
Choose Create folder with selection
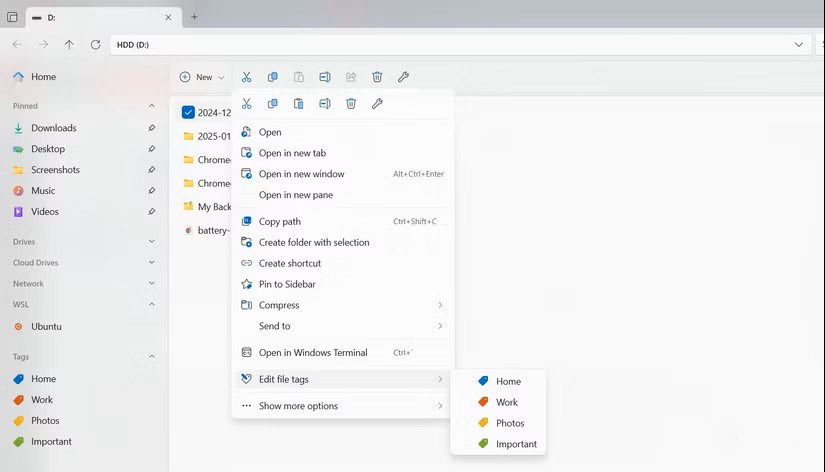point(343,243)
